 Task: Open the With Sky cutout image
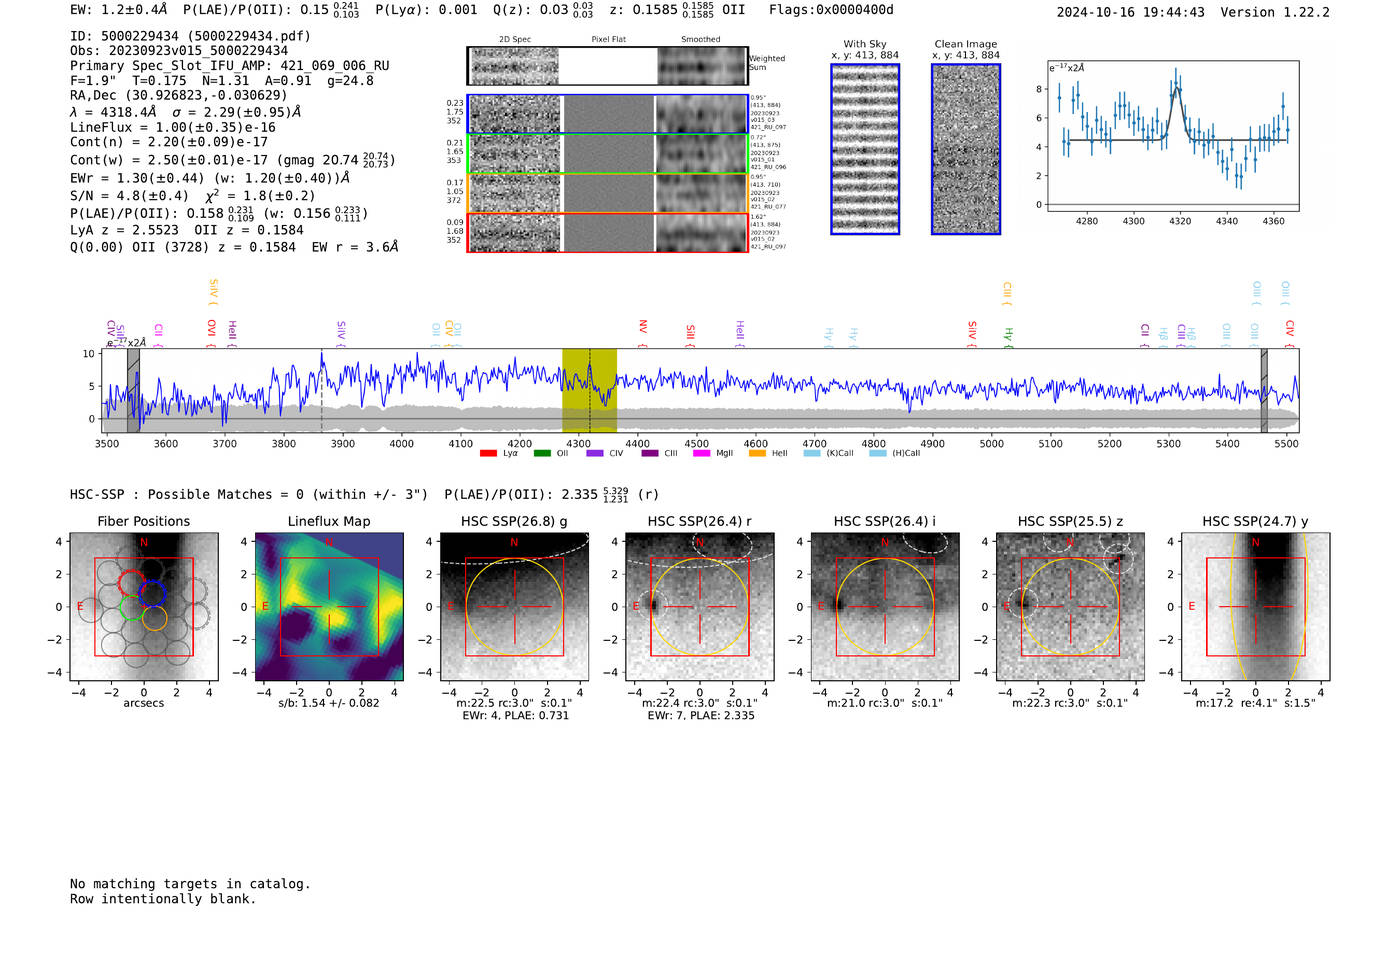[865, 149]
